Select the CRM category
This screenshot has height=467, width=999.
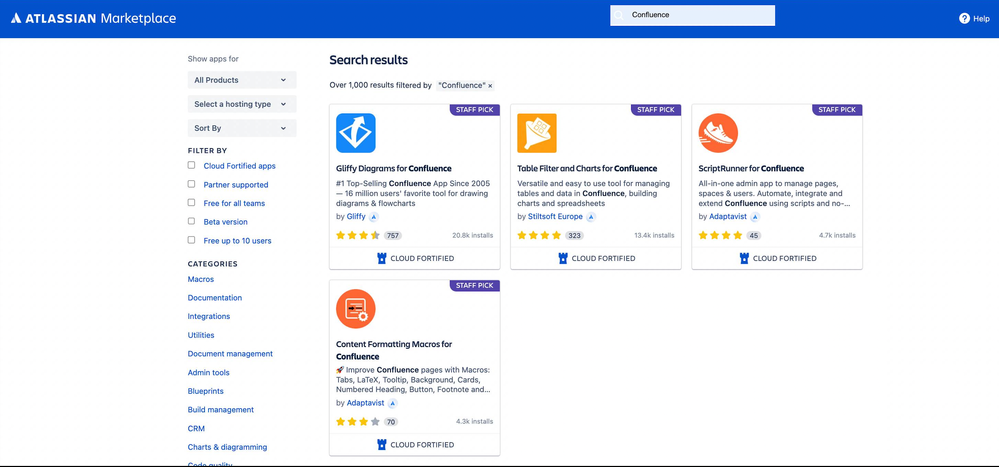[196, 428]
